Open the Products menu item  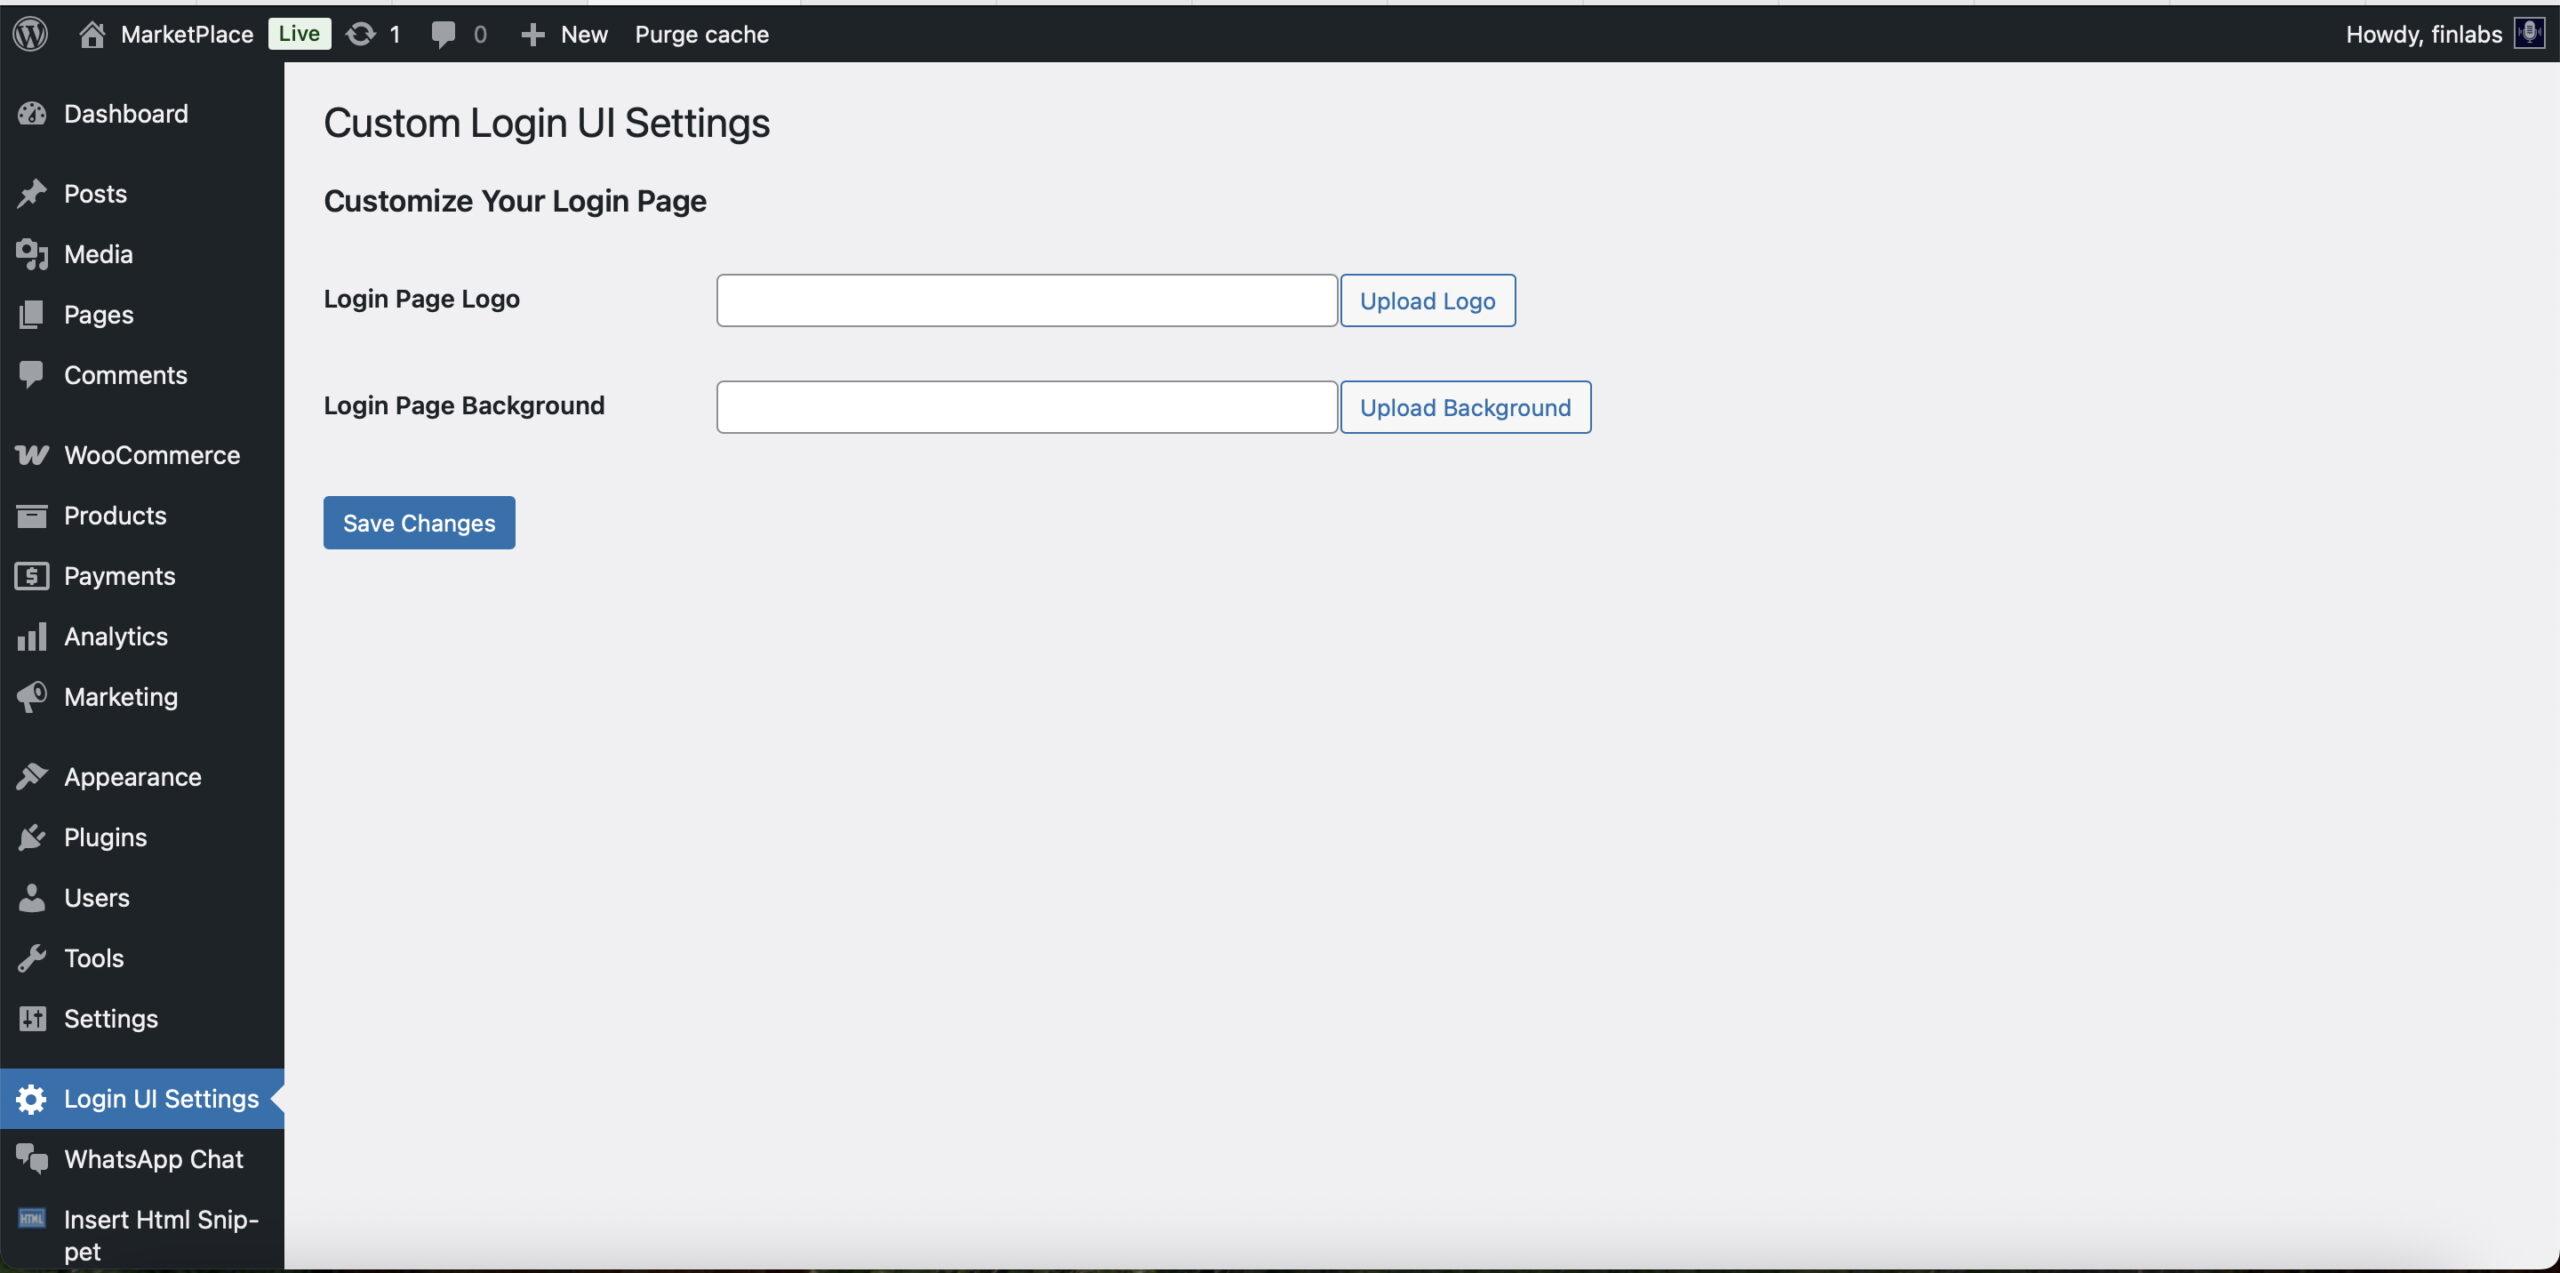(115, 516)
